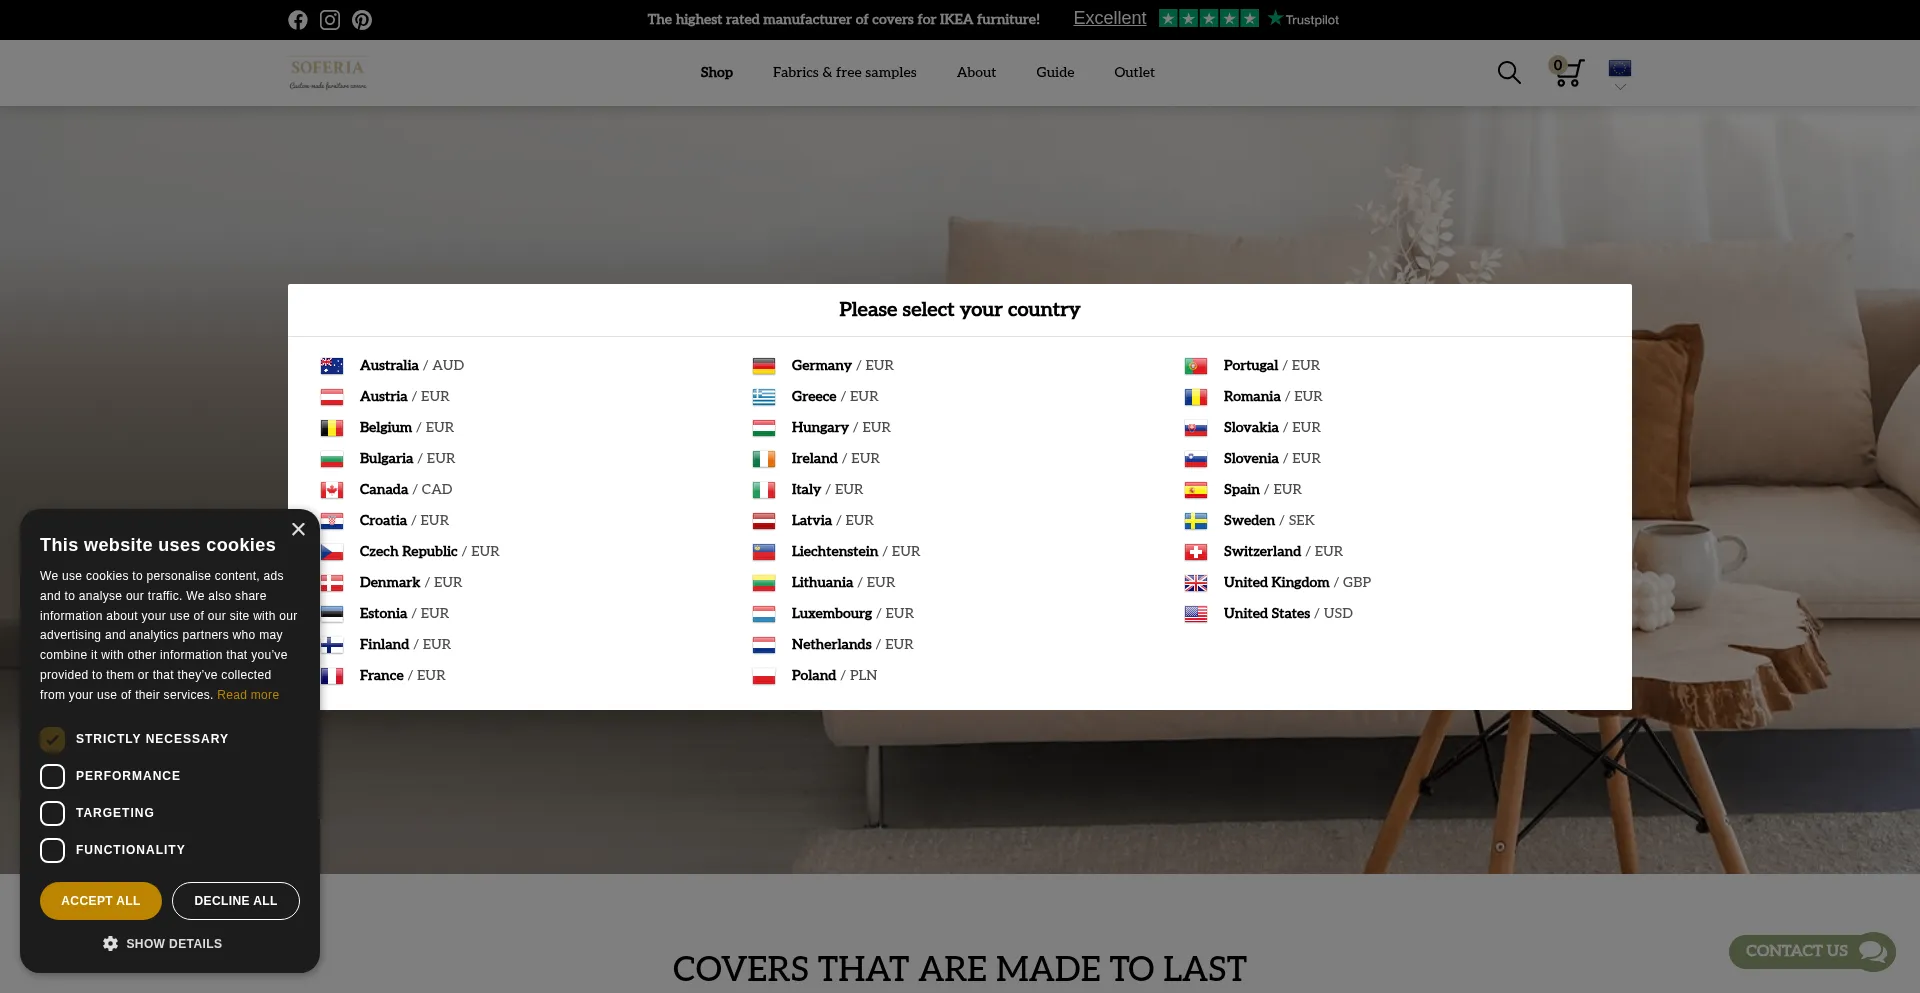Enable the Functionality cookies checkbox
The height and width of the screenshot is (993, 1920).
tap(52, 850)
